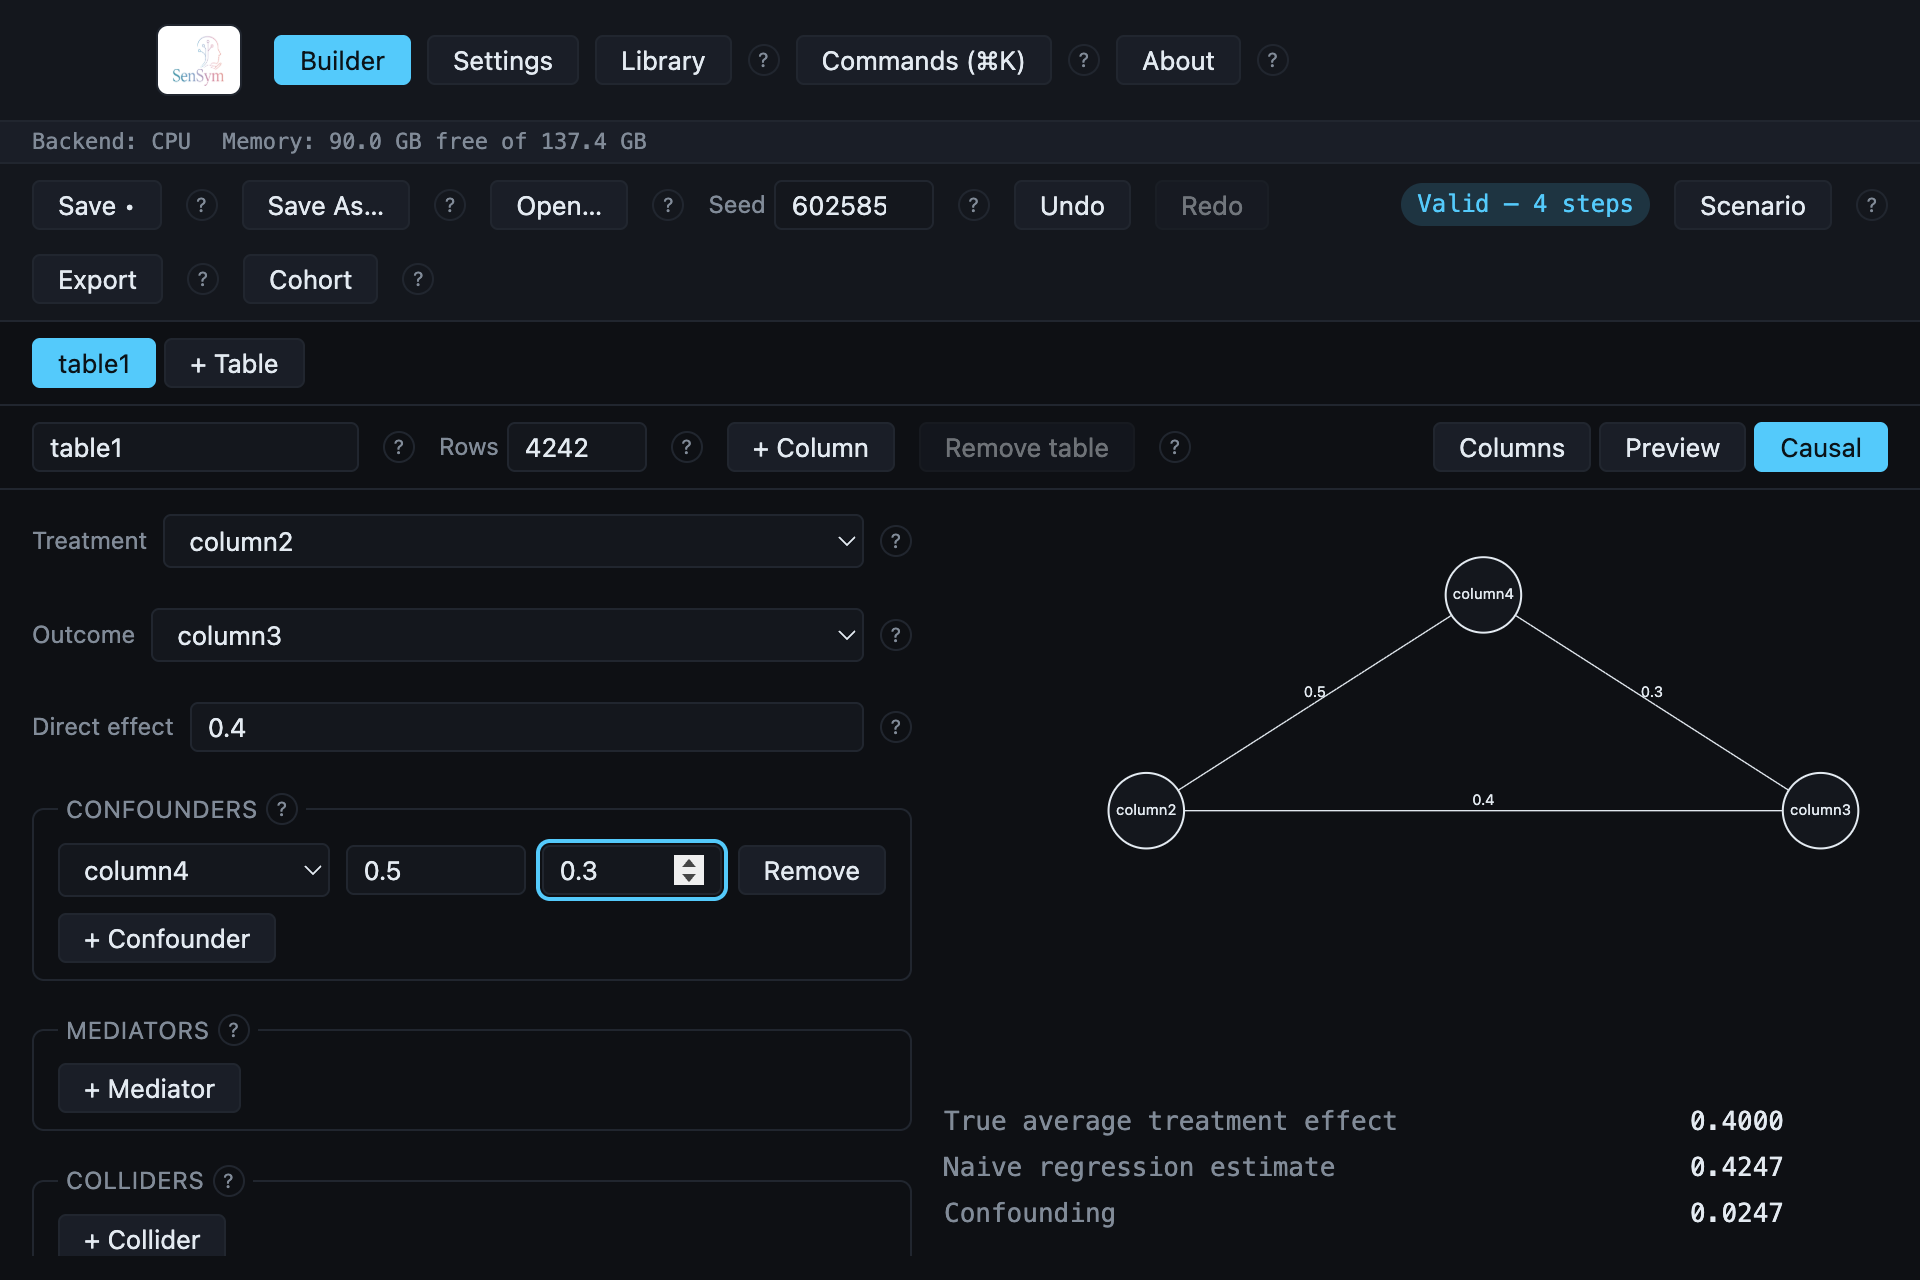Click help icon beside Rows field
Viewport: 1920px width, 1280px height.
(x=686, y=447)
